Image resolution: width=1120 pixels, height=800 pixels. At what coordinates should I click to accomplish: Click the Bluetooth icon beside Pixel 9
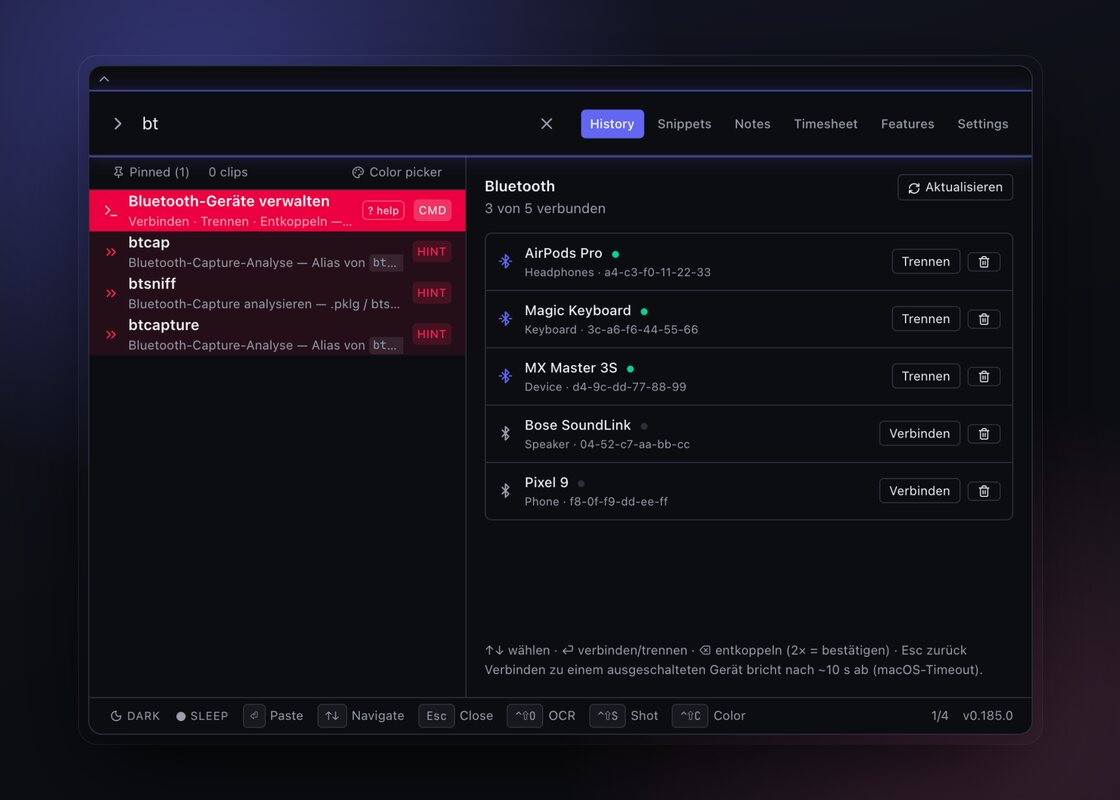click(505, 491)
